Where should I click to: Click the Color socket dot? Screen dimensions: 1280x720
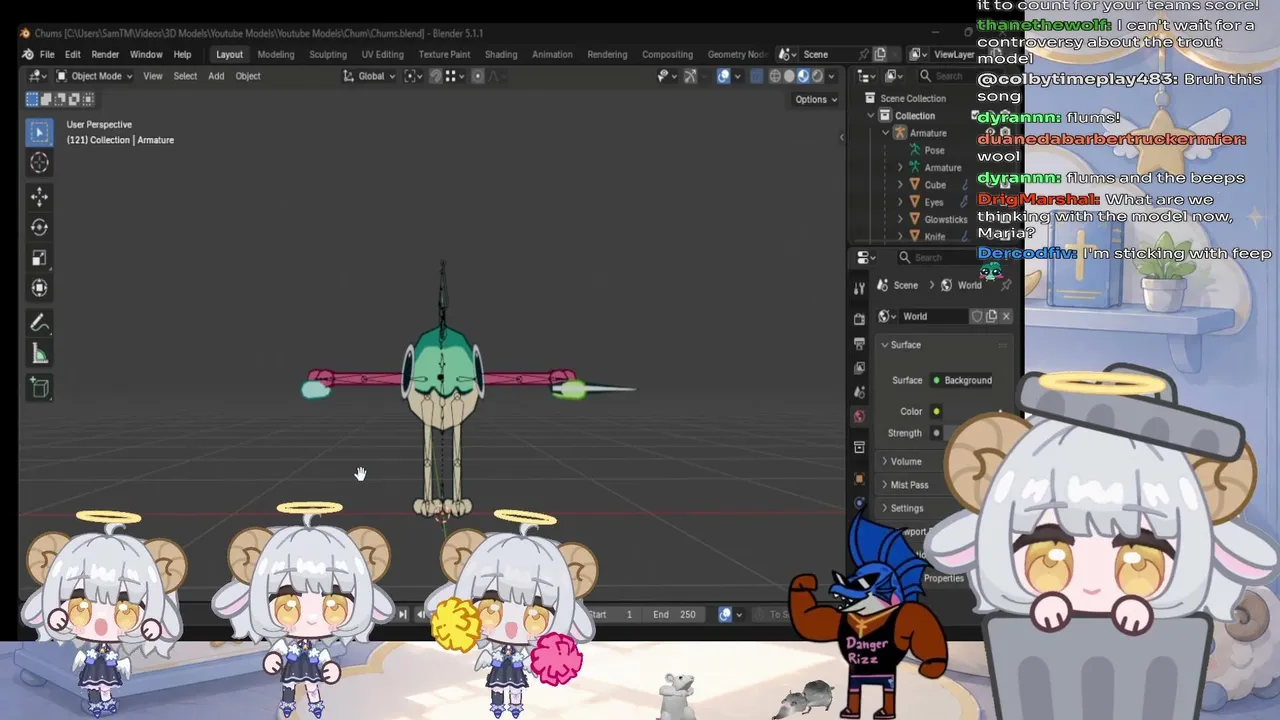pyautogui.click(x=936, y=411)
